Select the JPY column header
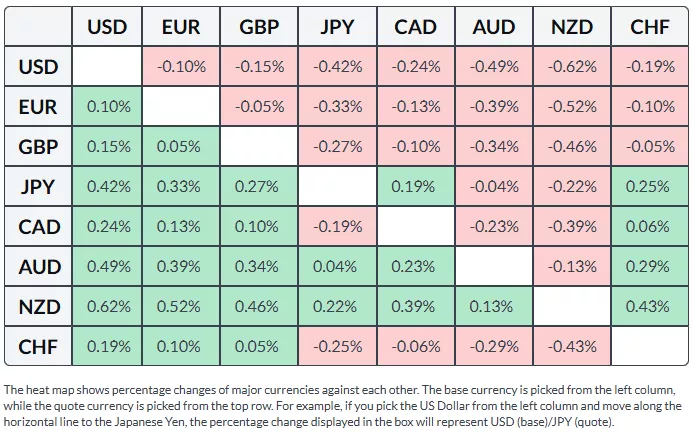Image resolution: width=692 pixels, height=437 pixels. coord(339,27)
